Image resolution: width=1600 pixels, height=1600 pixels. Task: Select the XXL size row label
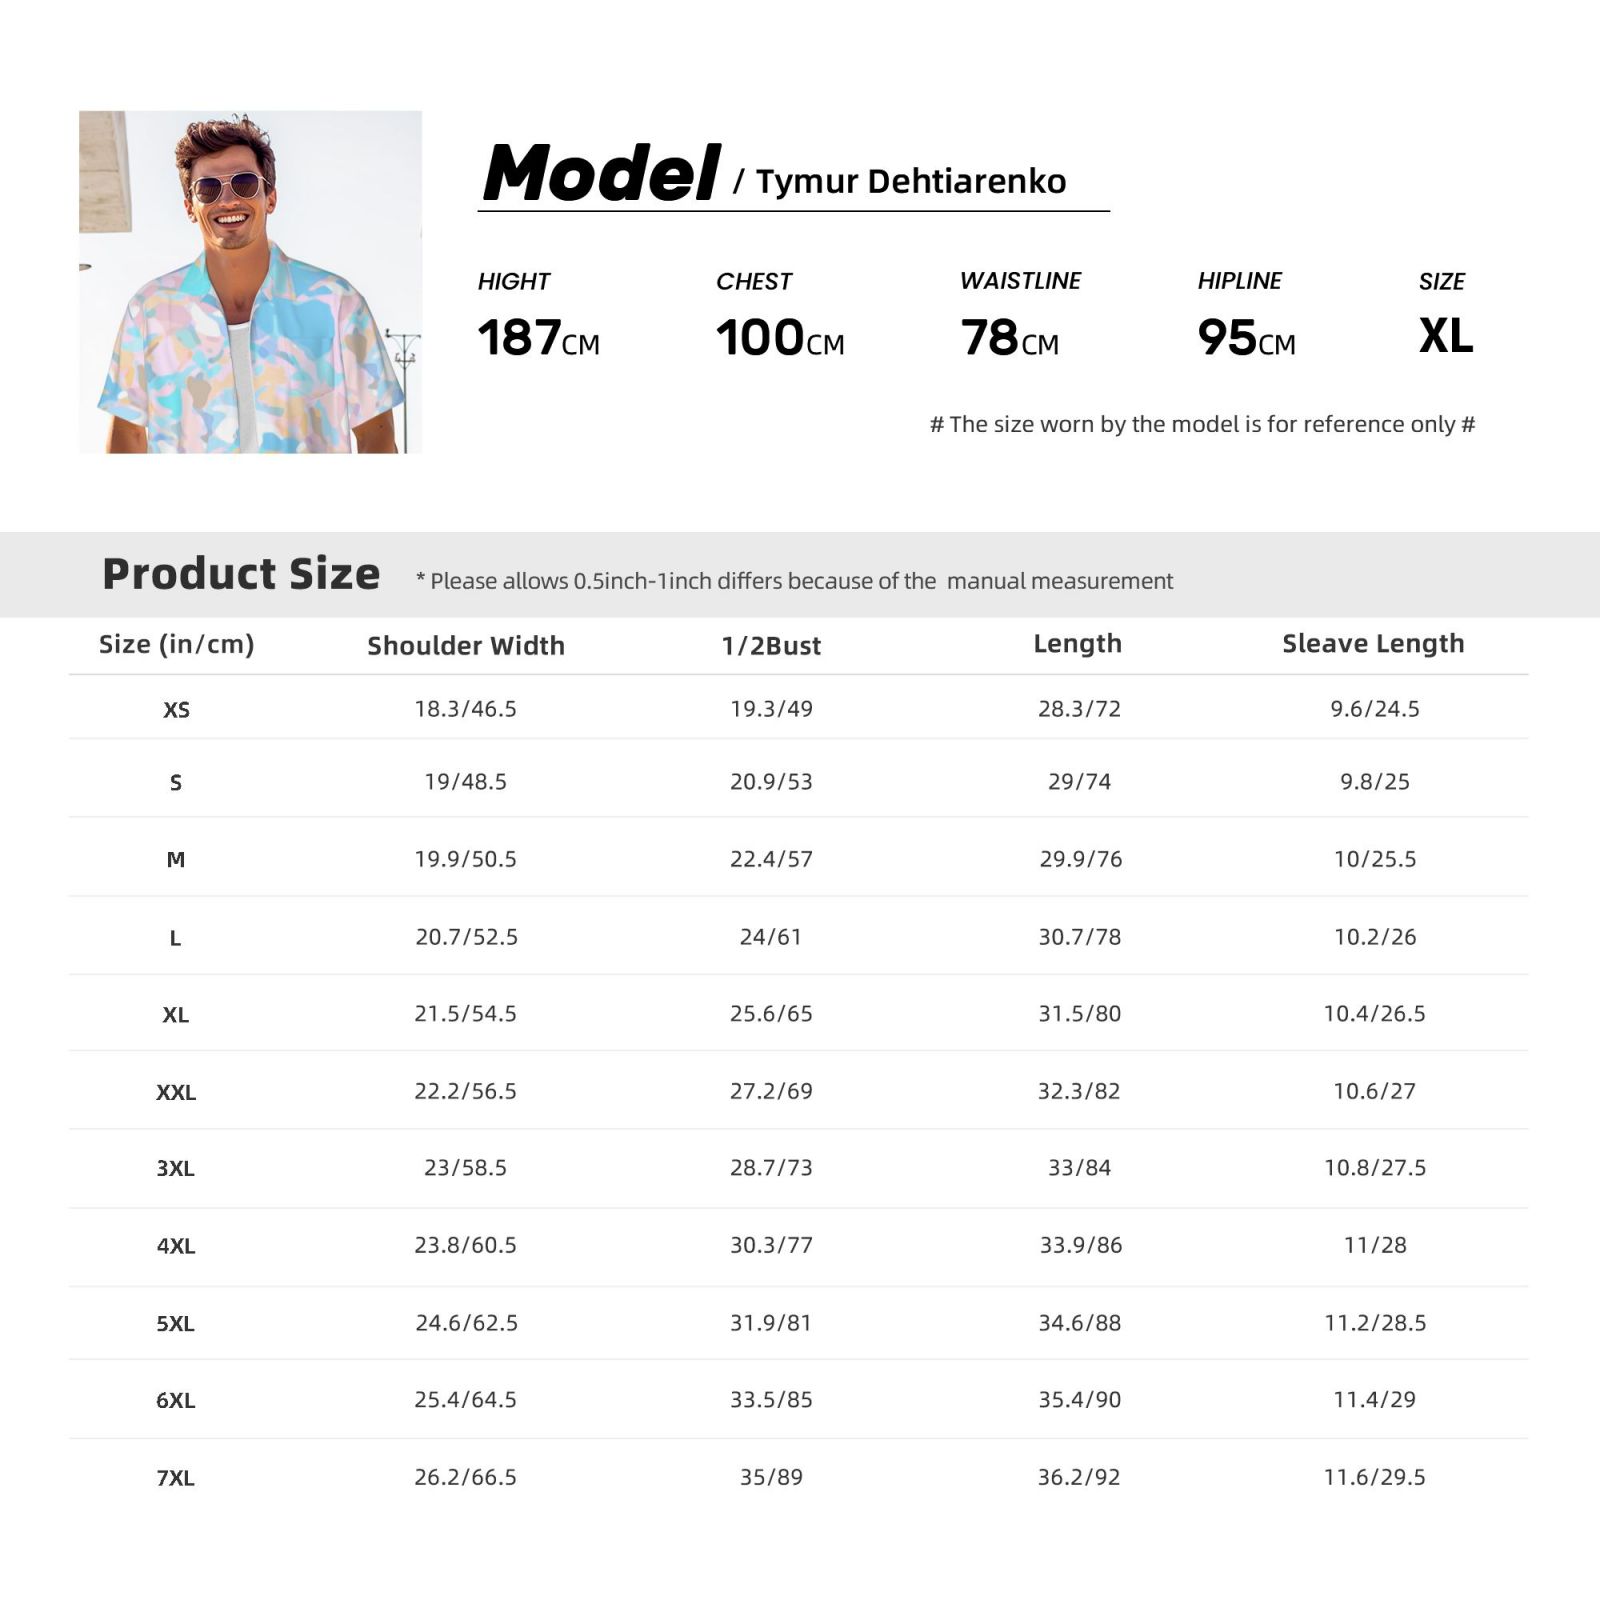click(x=176, y=1092)
